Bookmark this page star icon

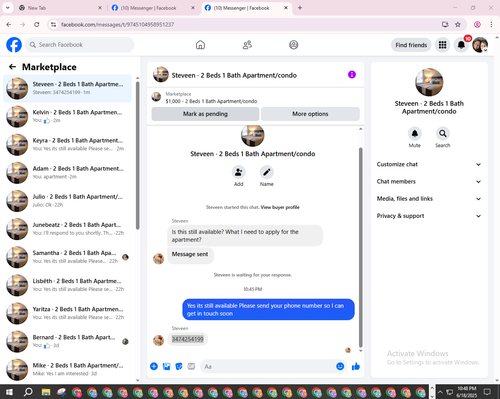pyautogui.click(x=458, y=24)
